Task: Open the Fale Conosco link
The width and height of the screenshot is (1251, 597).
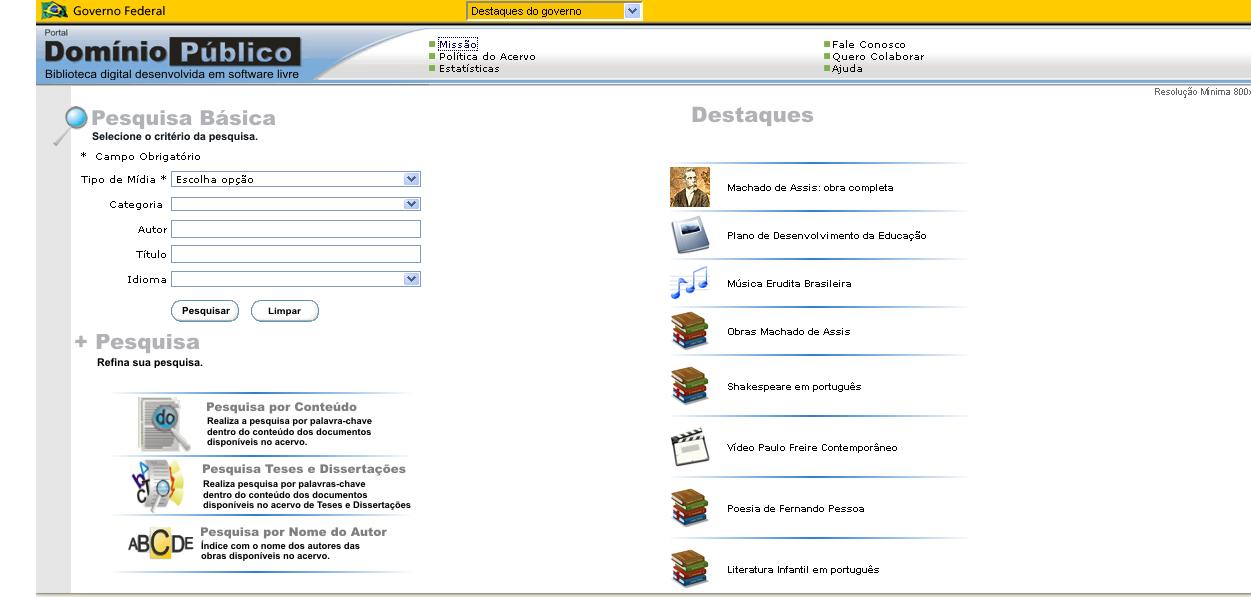Action: pyautogui.click(x=868, y=45)
